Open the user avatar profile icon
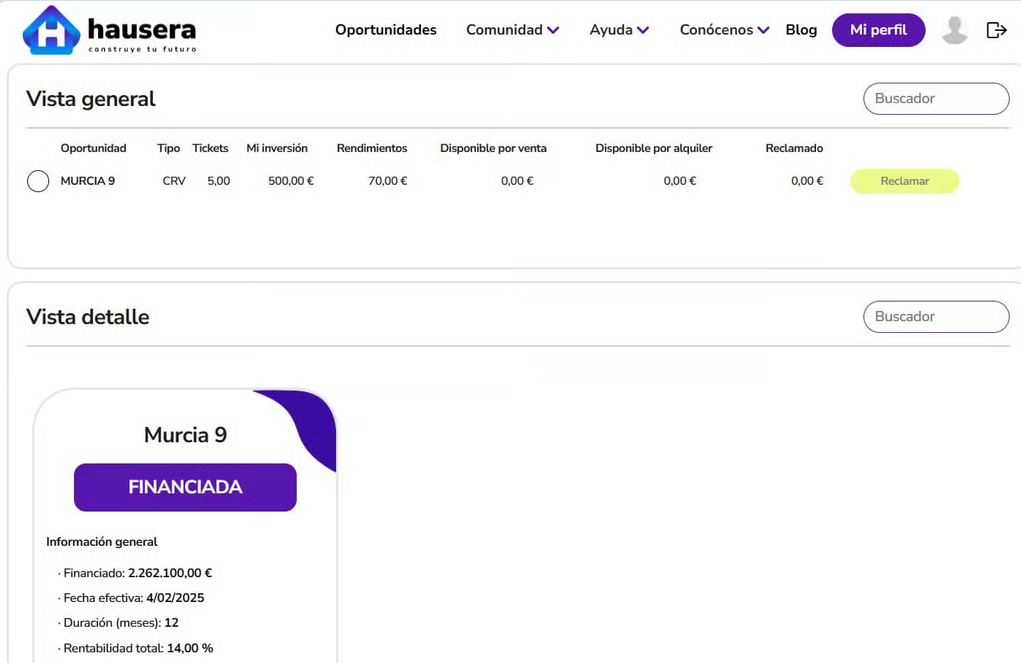Image resolution: width=1021 pixels, height=663 pixels. (954, 30)
